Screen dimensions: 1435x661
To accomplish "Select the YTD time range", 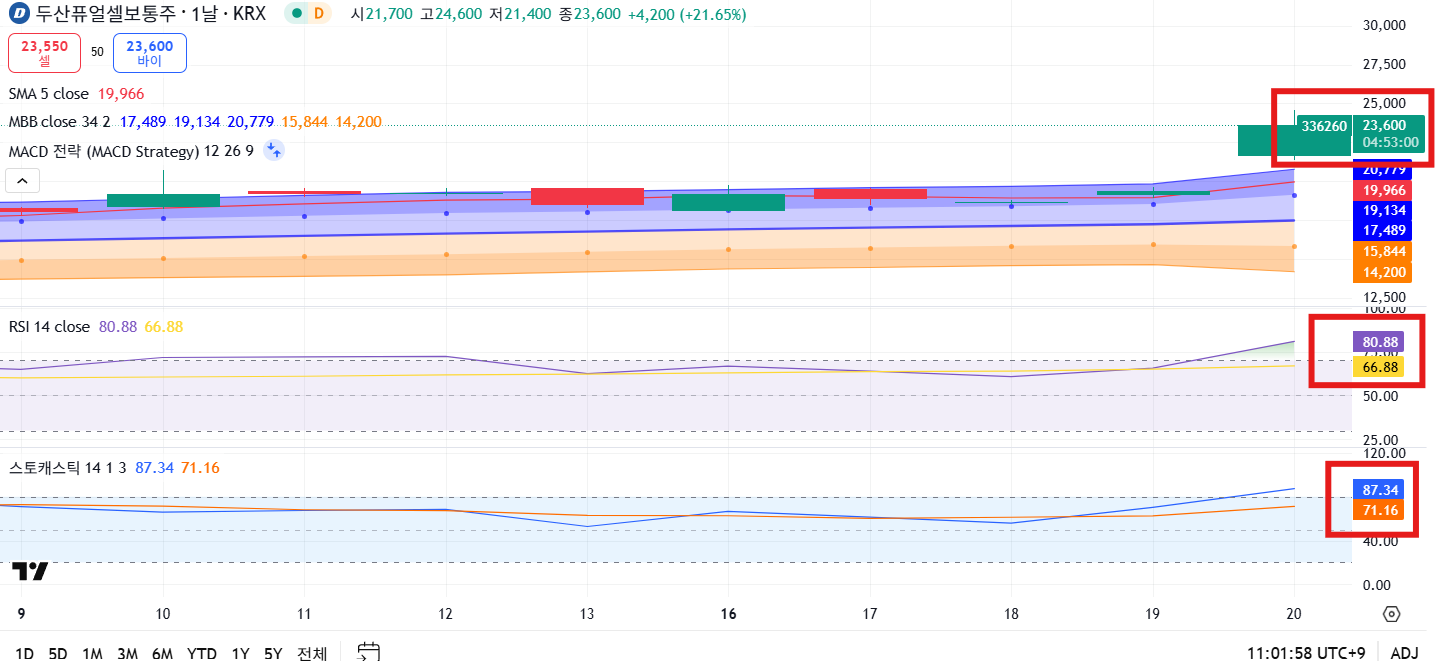I will pos(202,654).
